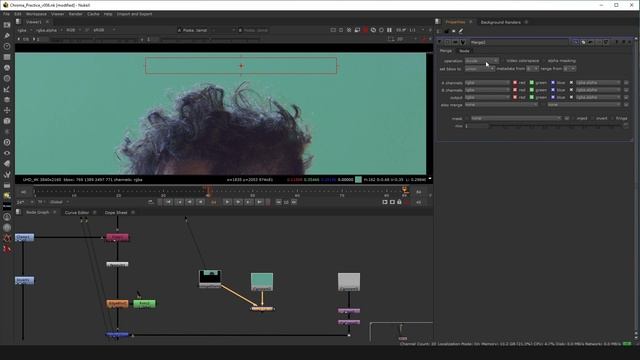
Task: Open the Merge nodes toolbar icon
Action: coord(7,100)
